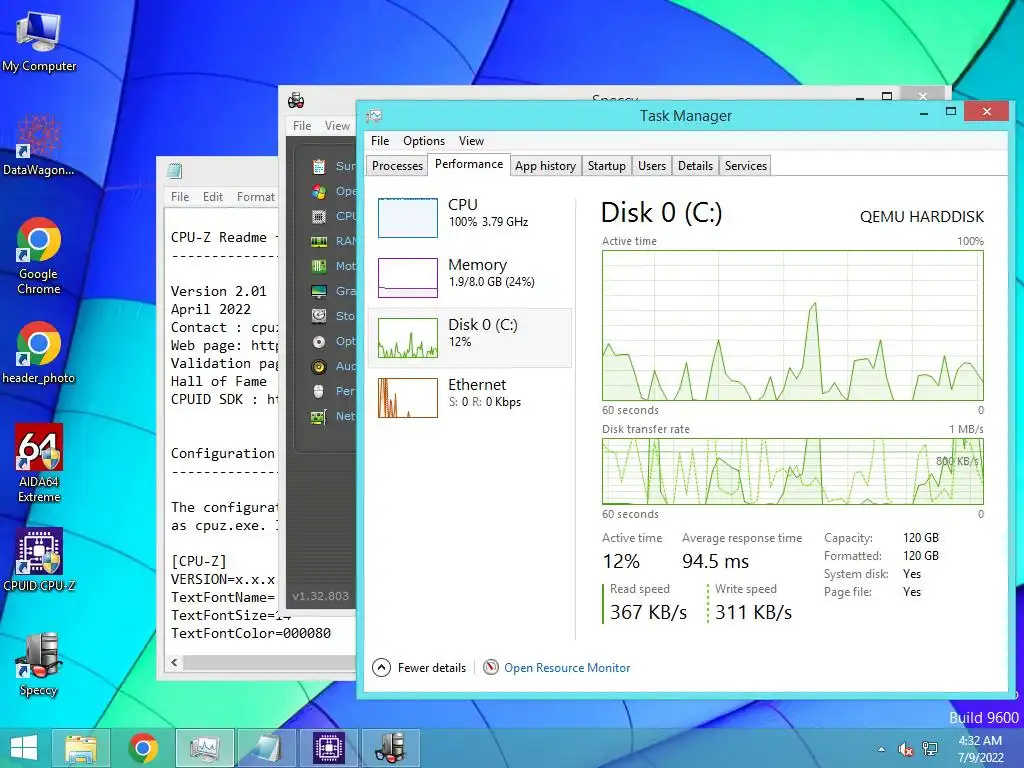Click the Motherboard icon in Speccy sidebar
Image resolution: width=1024 pixels, height=768 pixels.
pyautogui.click(x=319, y=266)
